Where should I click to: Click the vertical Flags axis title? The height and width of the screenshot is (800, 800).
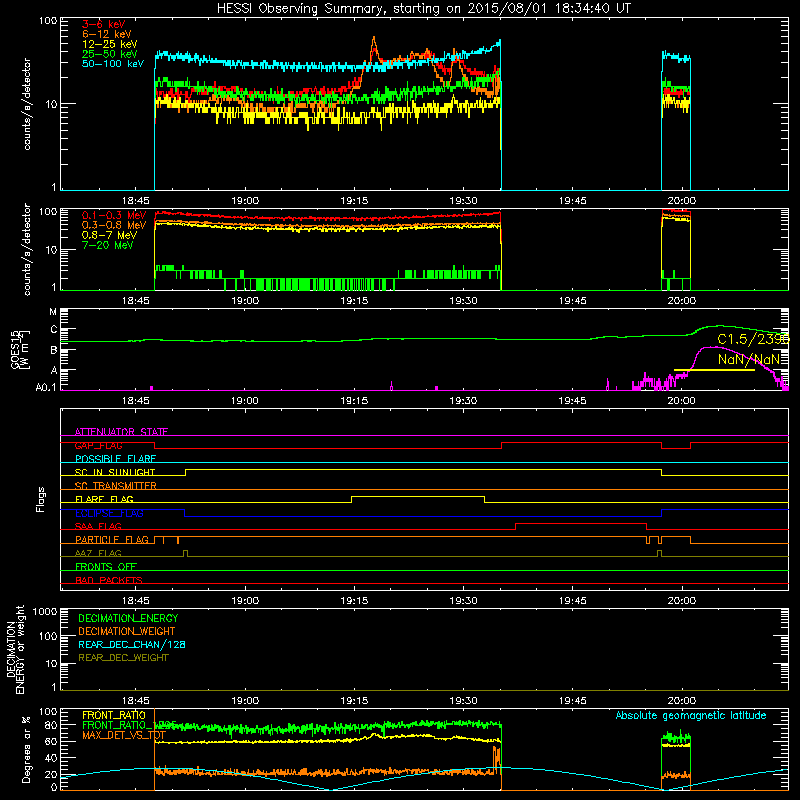tap(41, 499)
